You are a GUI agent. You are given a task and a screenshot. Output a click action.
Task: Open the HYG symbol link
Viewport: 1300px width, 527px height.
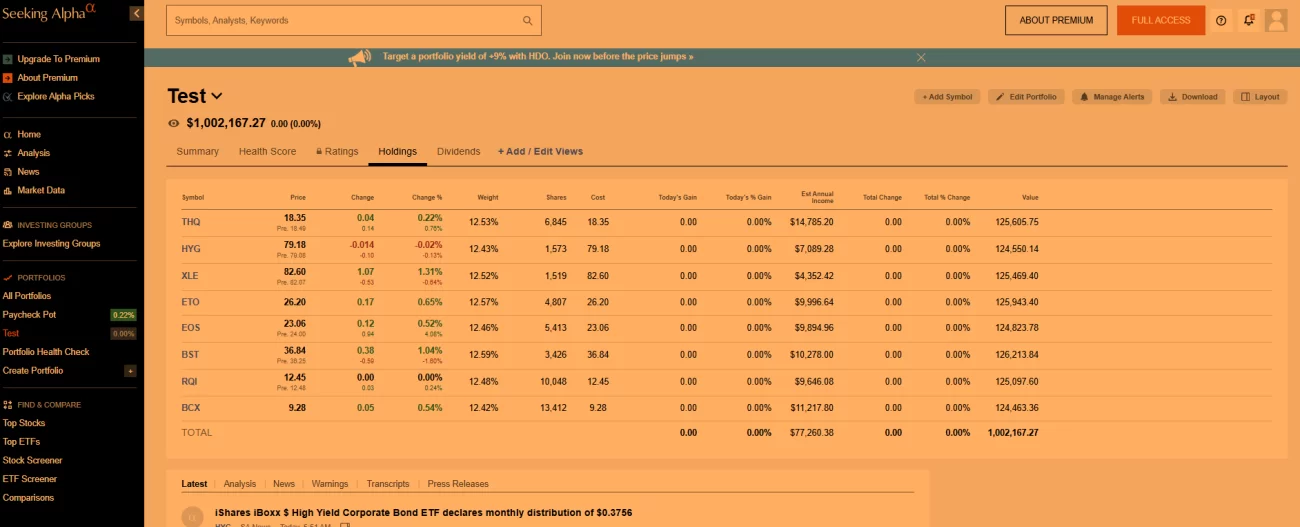tap(191, 249)
